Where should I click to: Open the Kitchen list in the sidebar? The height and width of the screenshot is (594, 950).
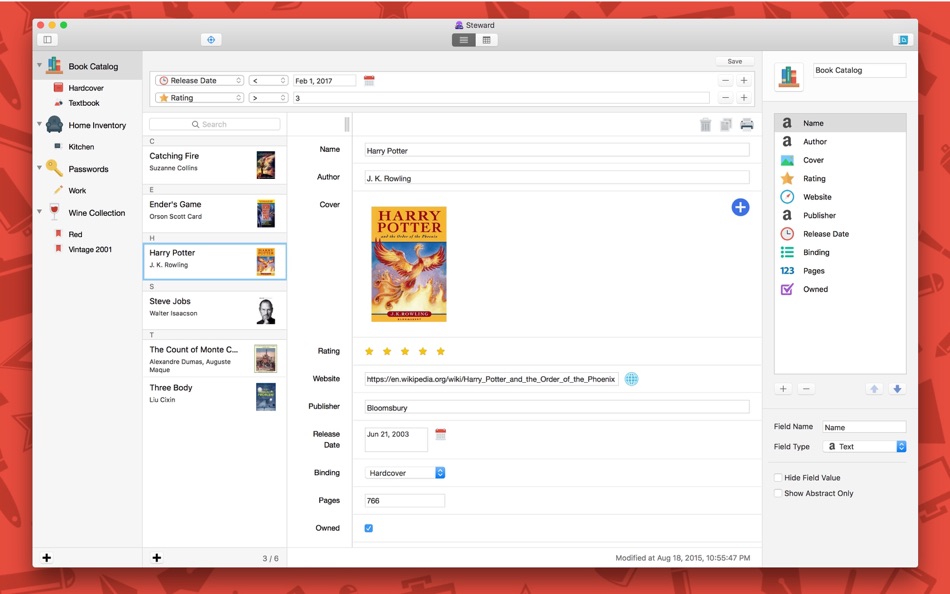point(81,147)
